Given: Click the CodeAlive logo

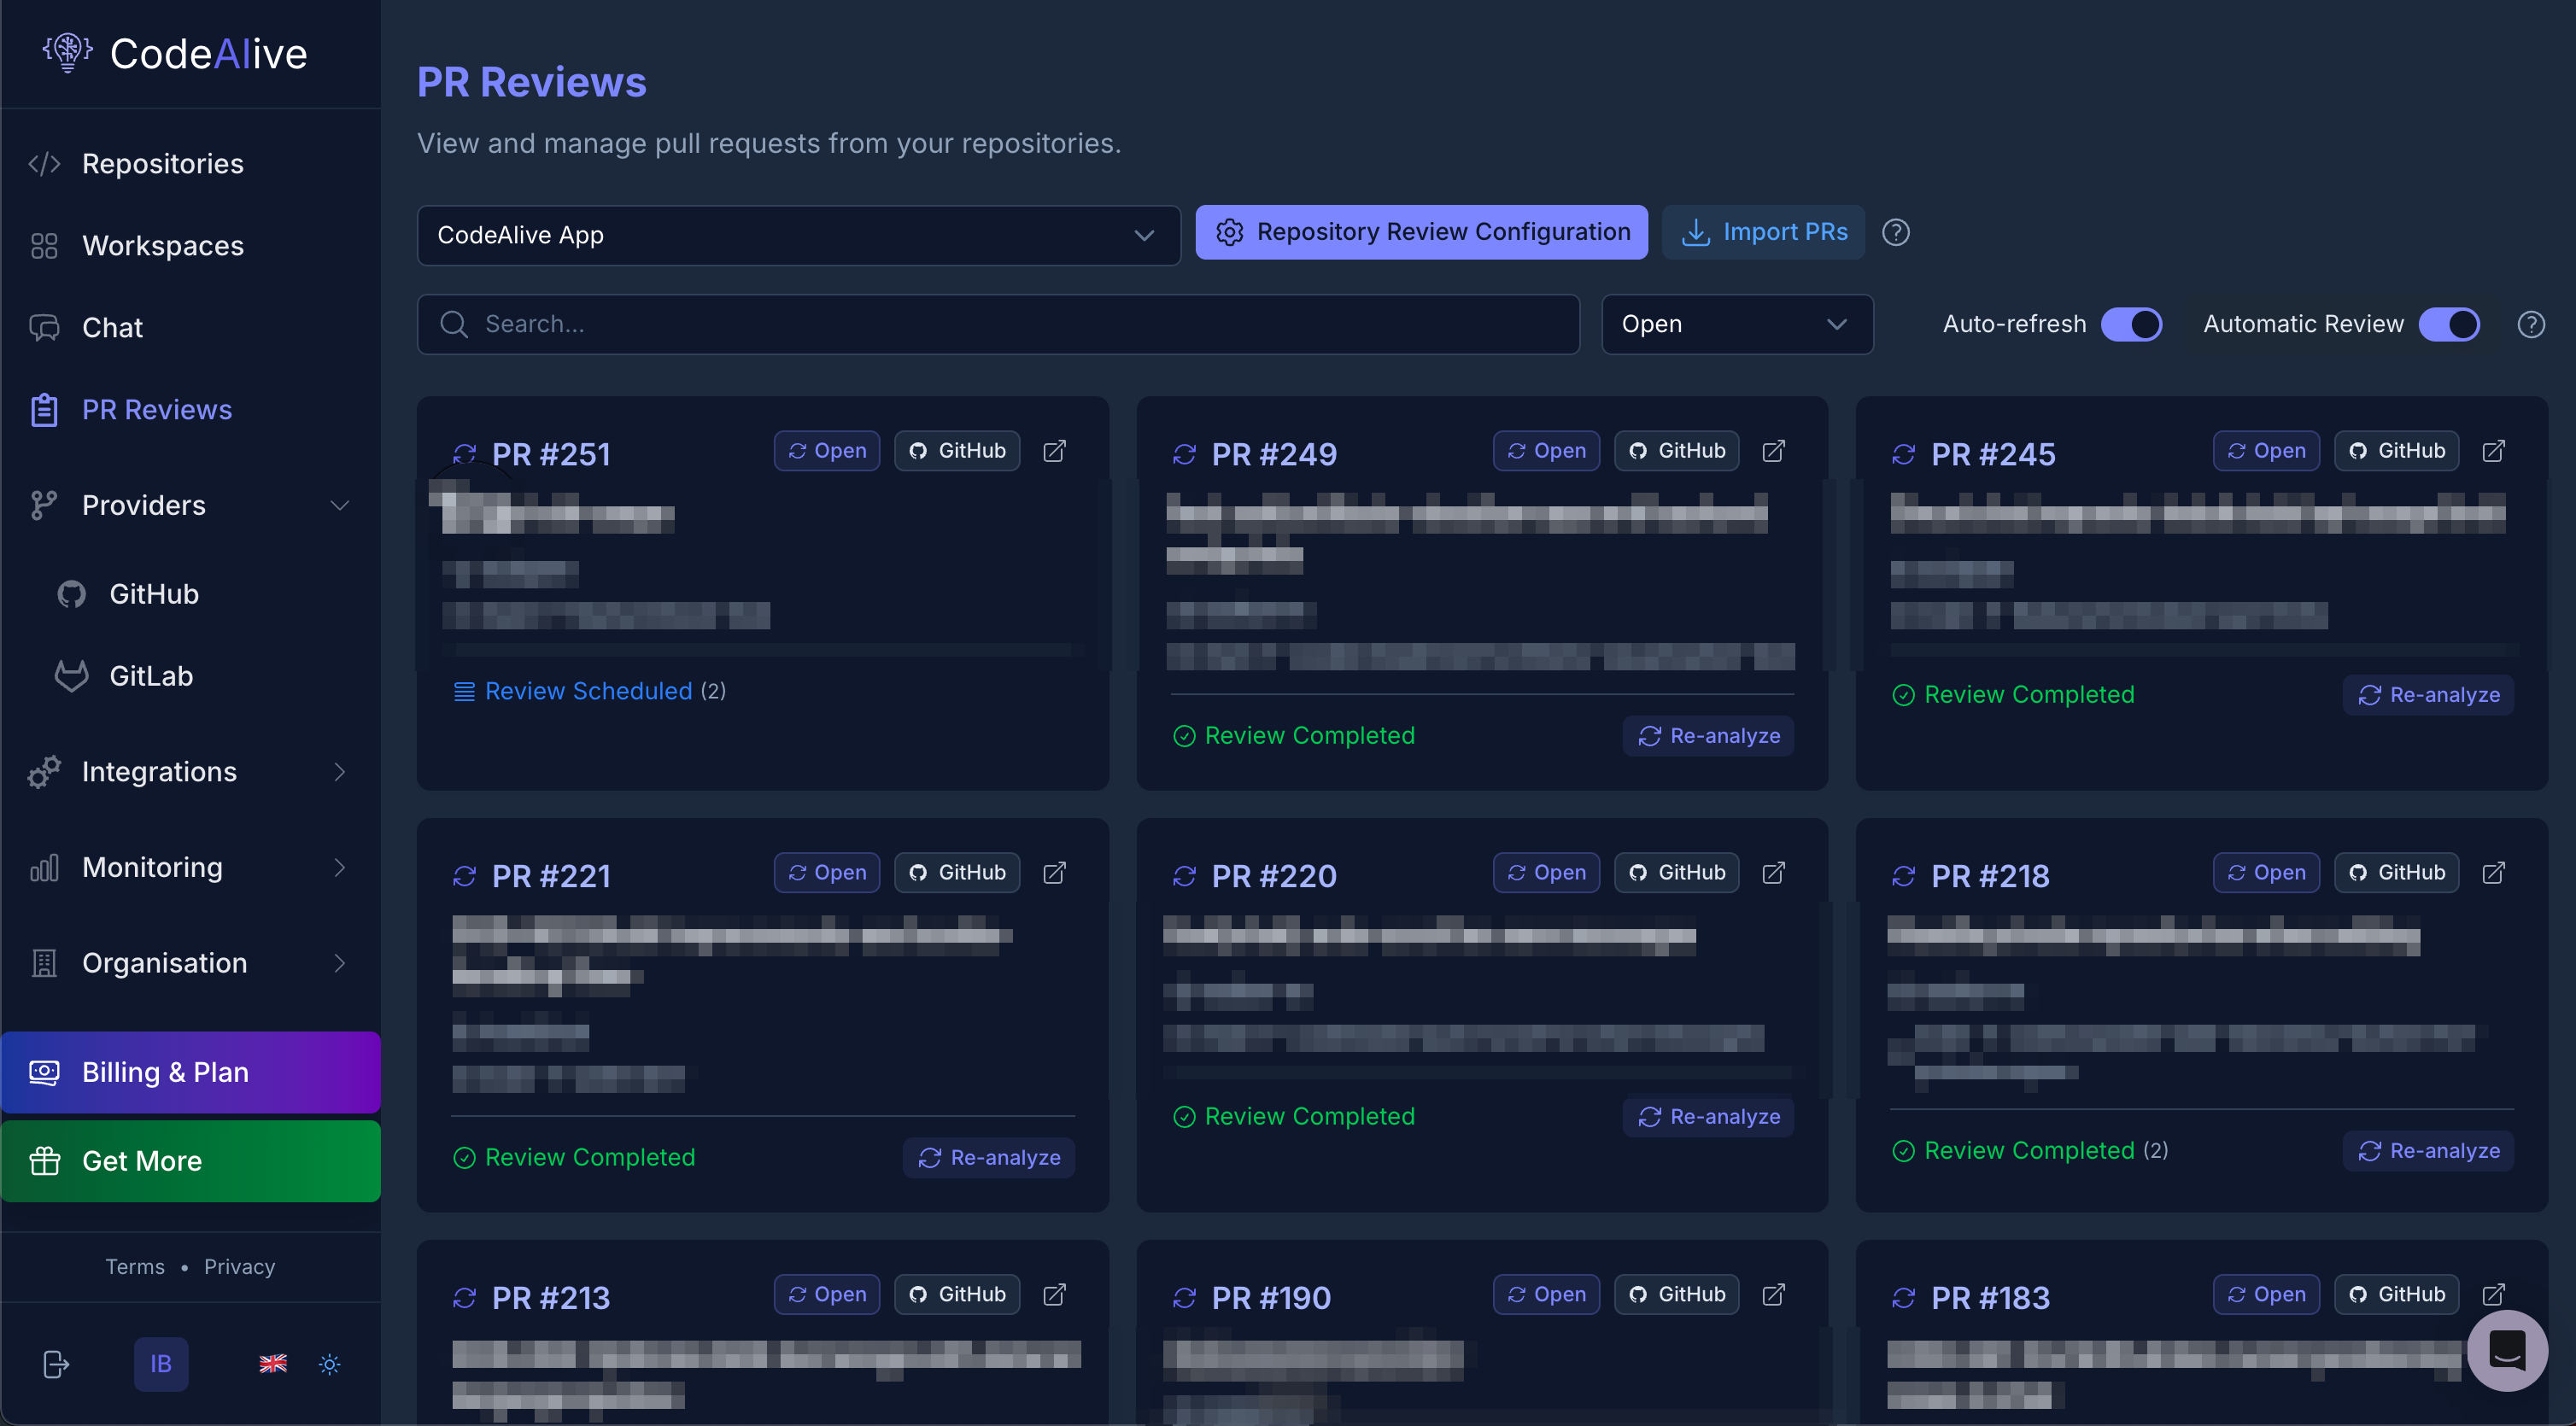Looking at the screenshot, I should (173, 53).
